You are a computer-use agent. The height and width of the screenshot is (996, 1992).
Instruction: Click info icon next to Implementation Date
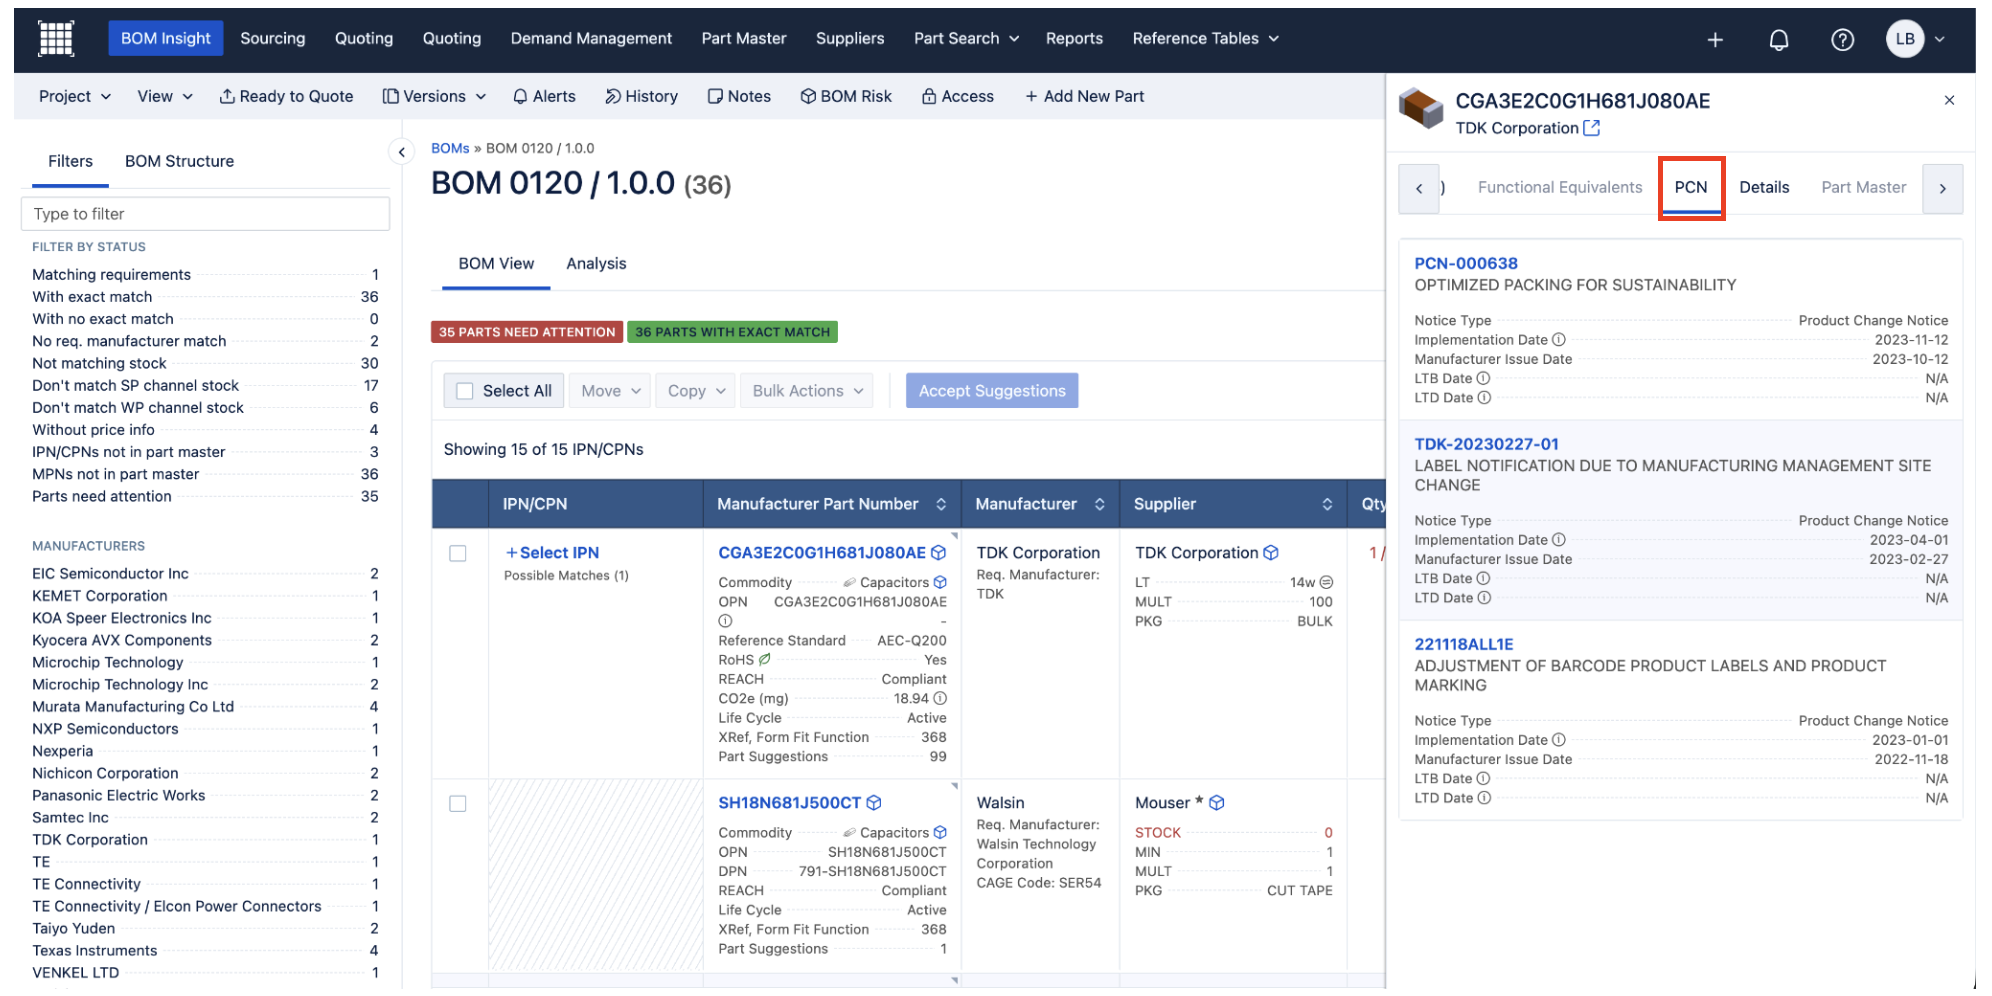[x=1558, y=340]
